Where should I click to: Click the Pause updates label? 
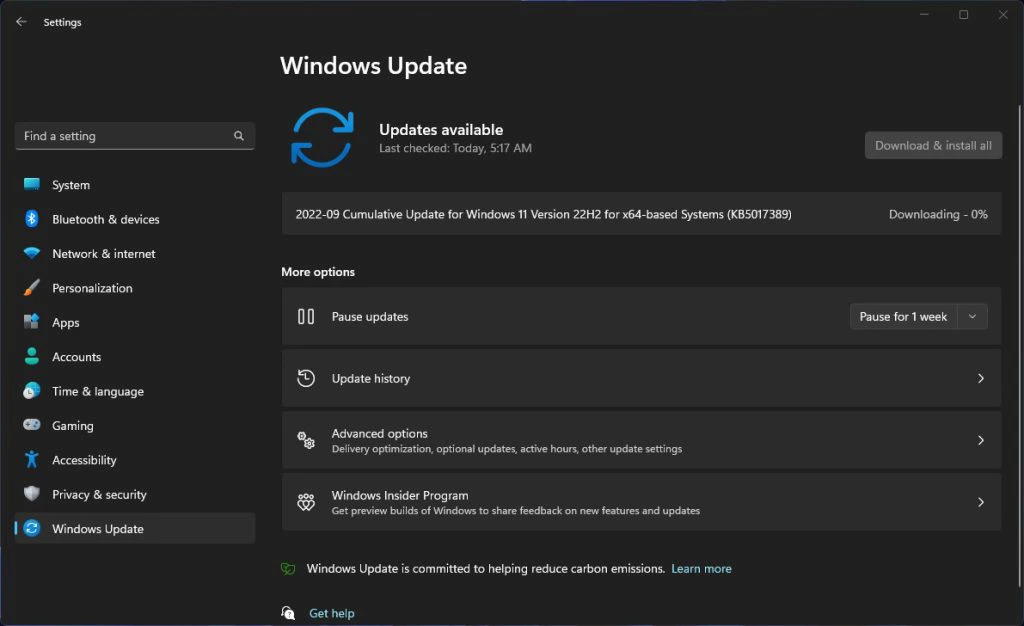coord(370,317)
